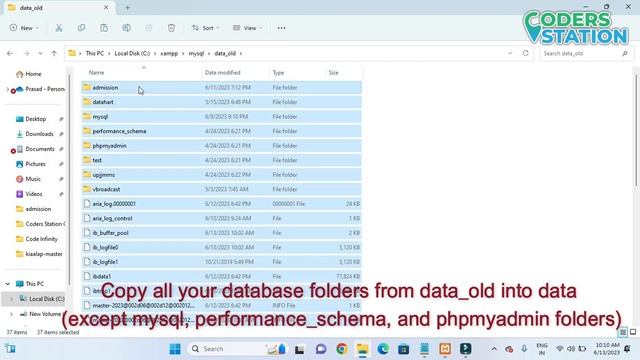
Task: Switch to large thumbnails view icon
Action: tap(633, 332)
